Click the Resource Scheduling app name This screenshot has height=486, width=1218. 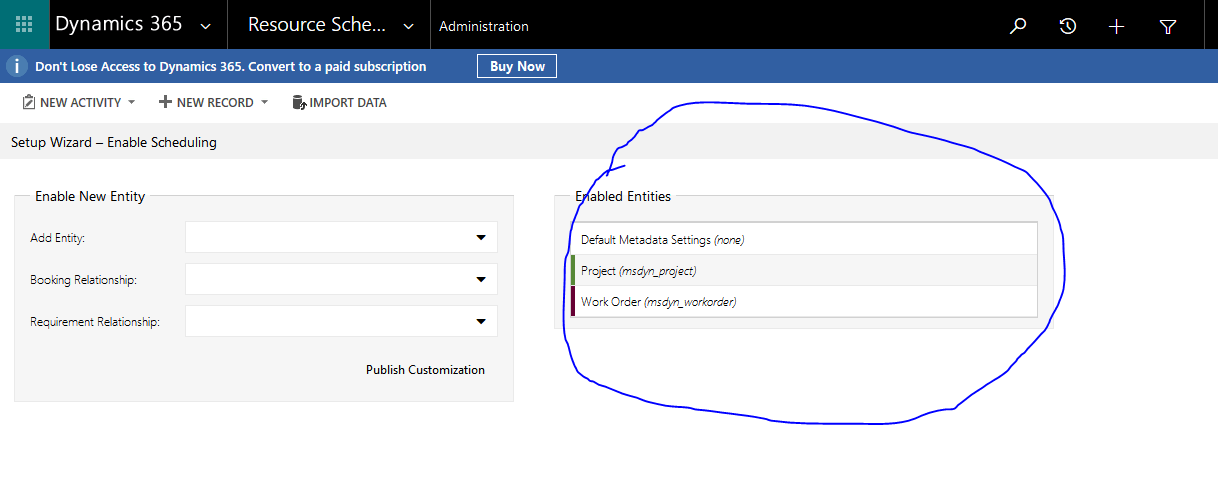(318, 25)
